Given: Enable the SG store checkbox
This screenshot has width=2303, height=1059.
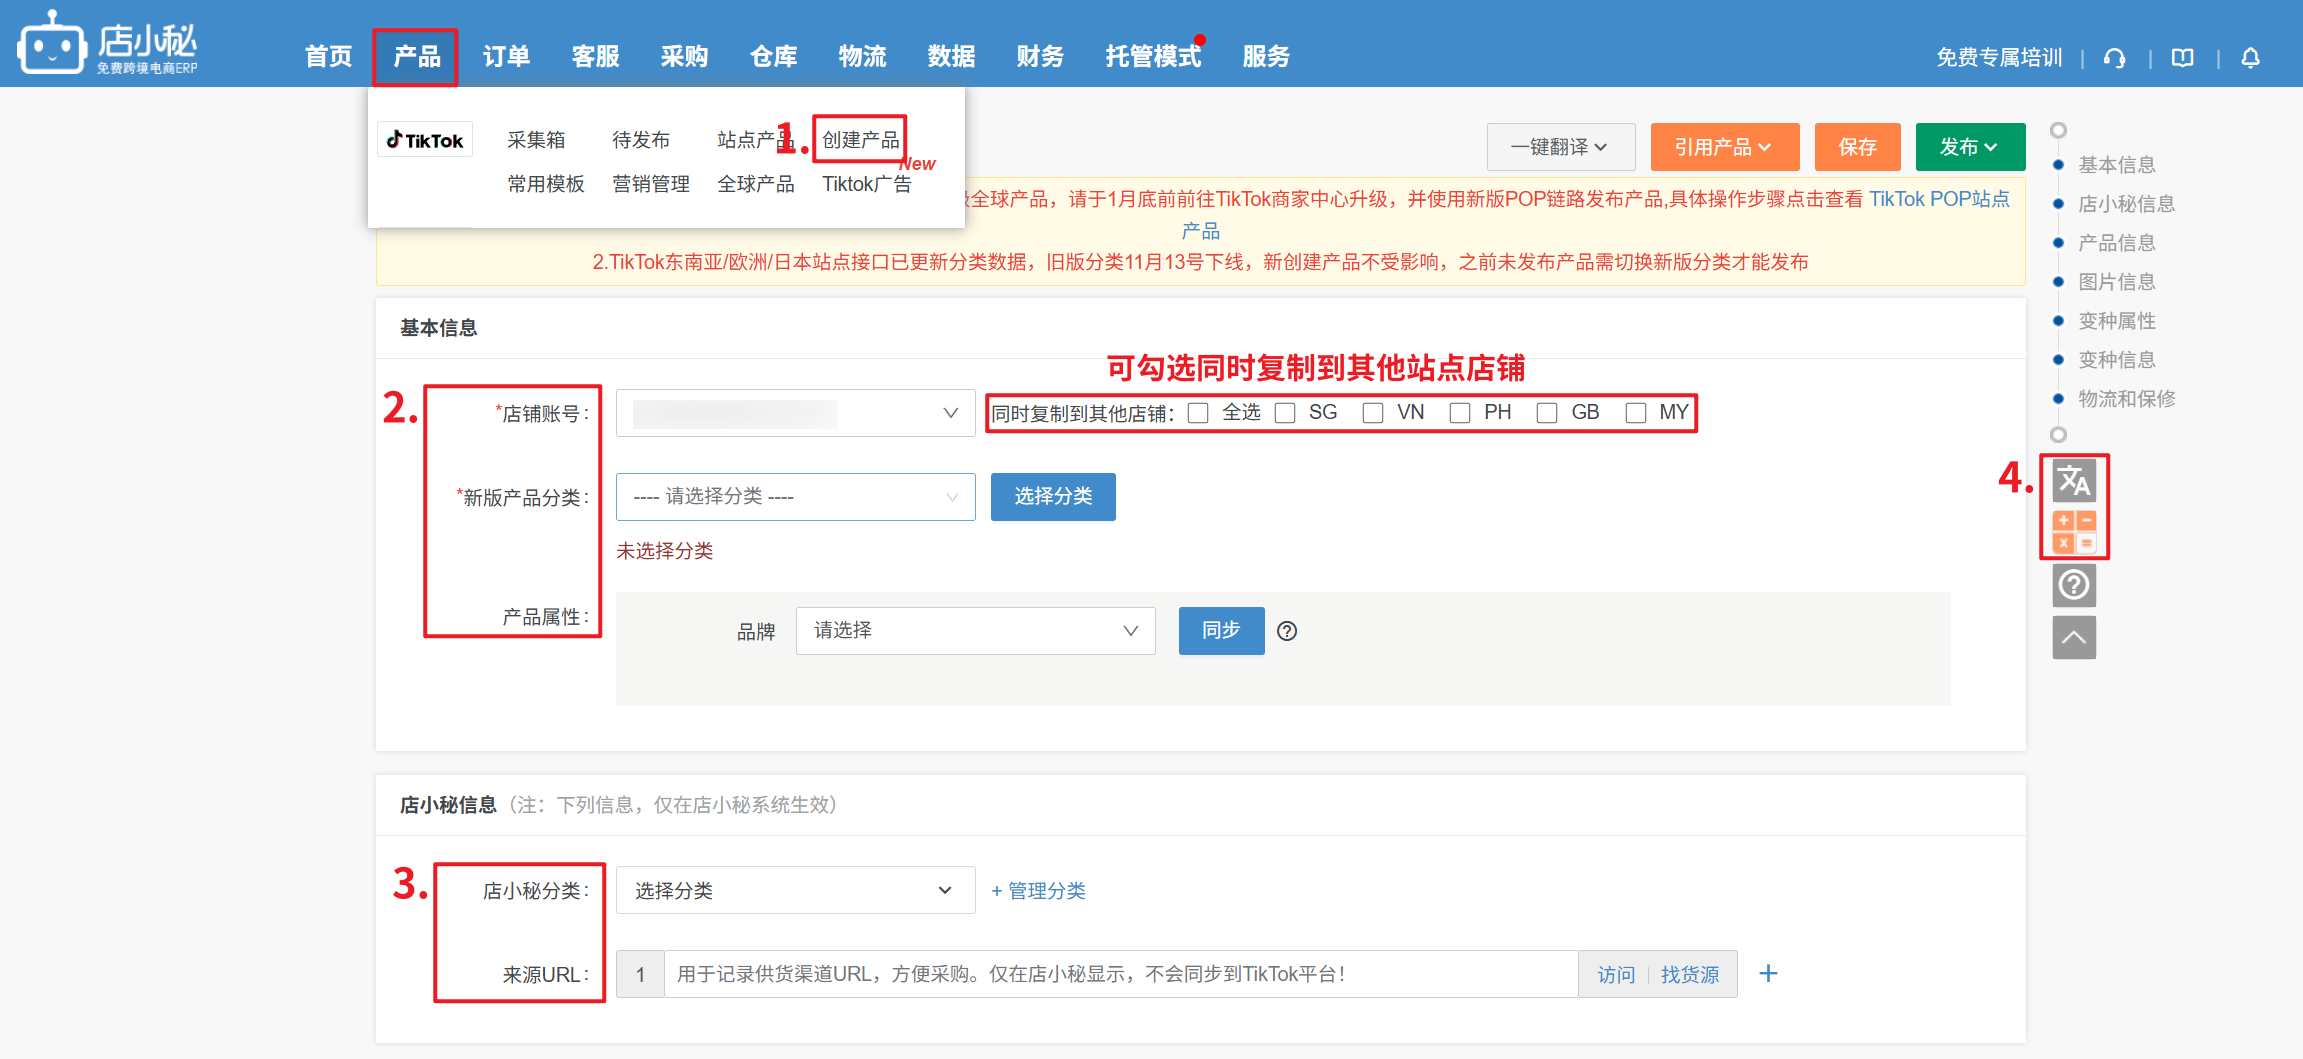Looking at the screenshot, I should [1285, 413].
